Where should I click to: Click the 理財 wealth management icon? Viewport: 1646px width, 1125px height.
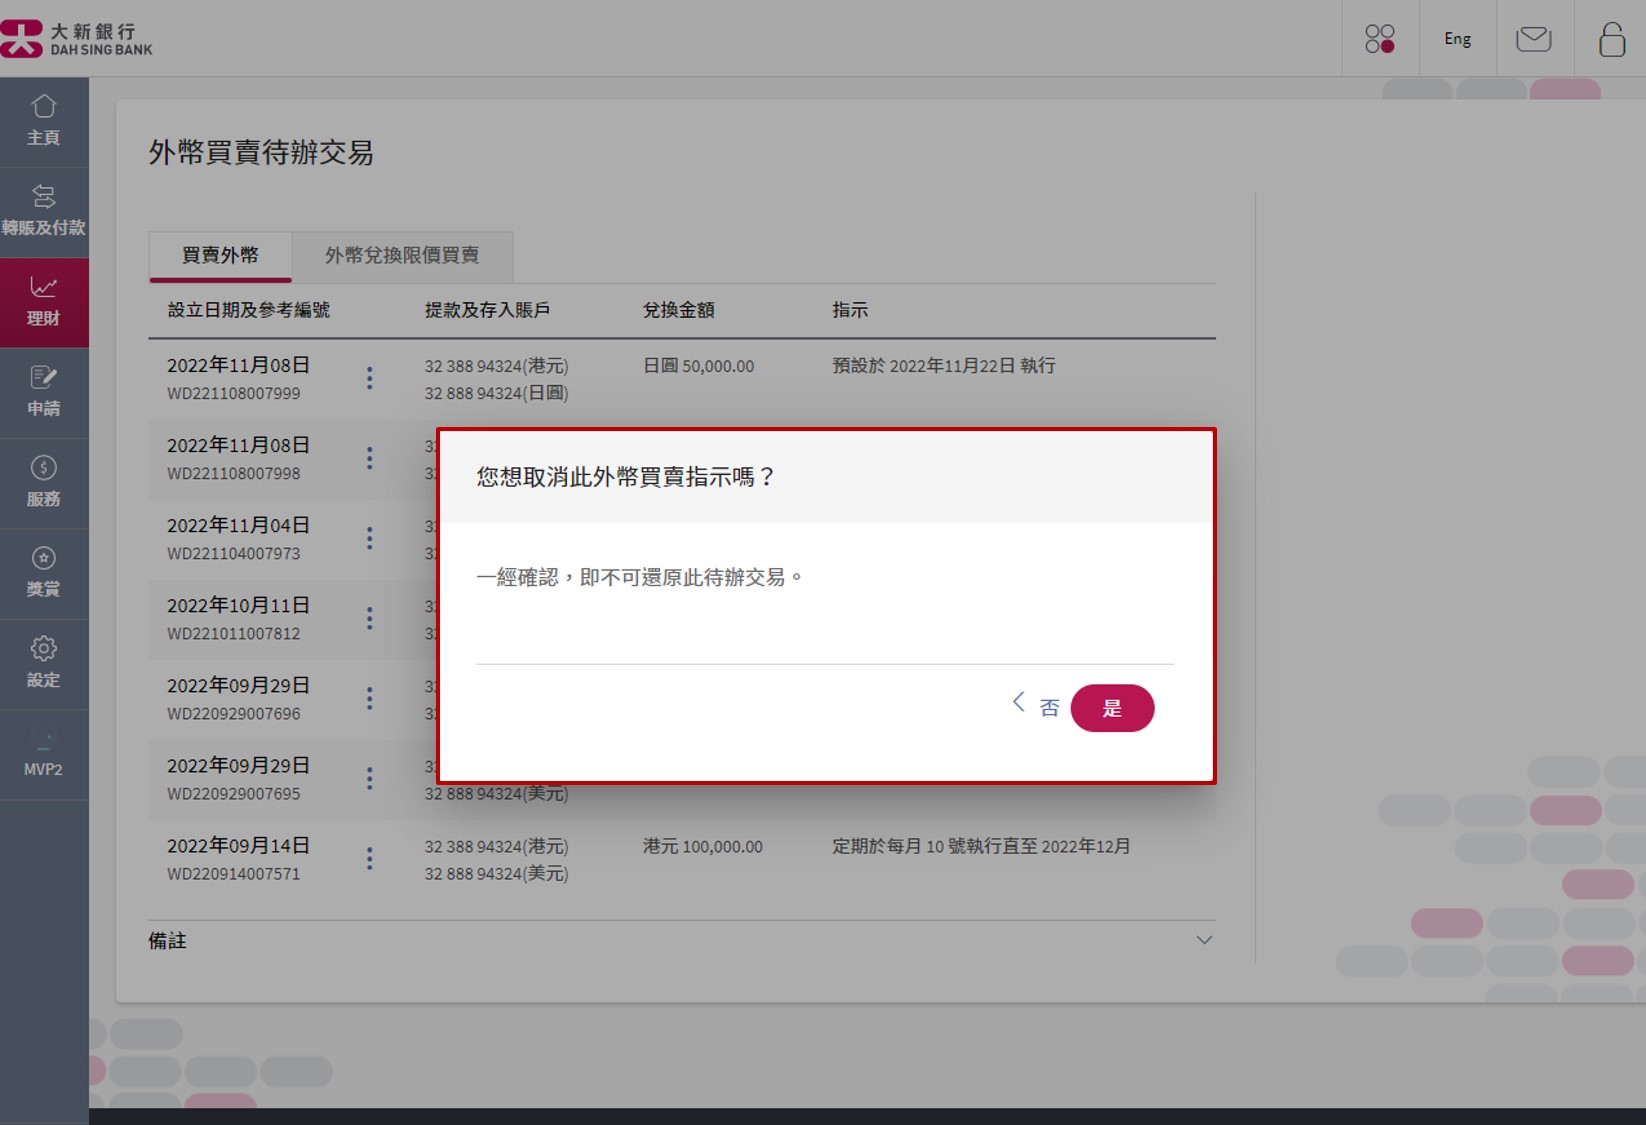[x=44, y=300]
